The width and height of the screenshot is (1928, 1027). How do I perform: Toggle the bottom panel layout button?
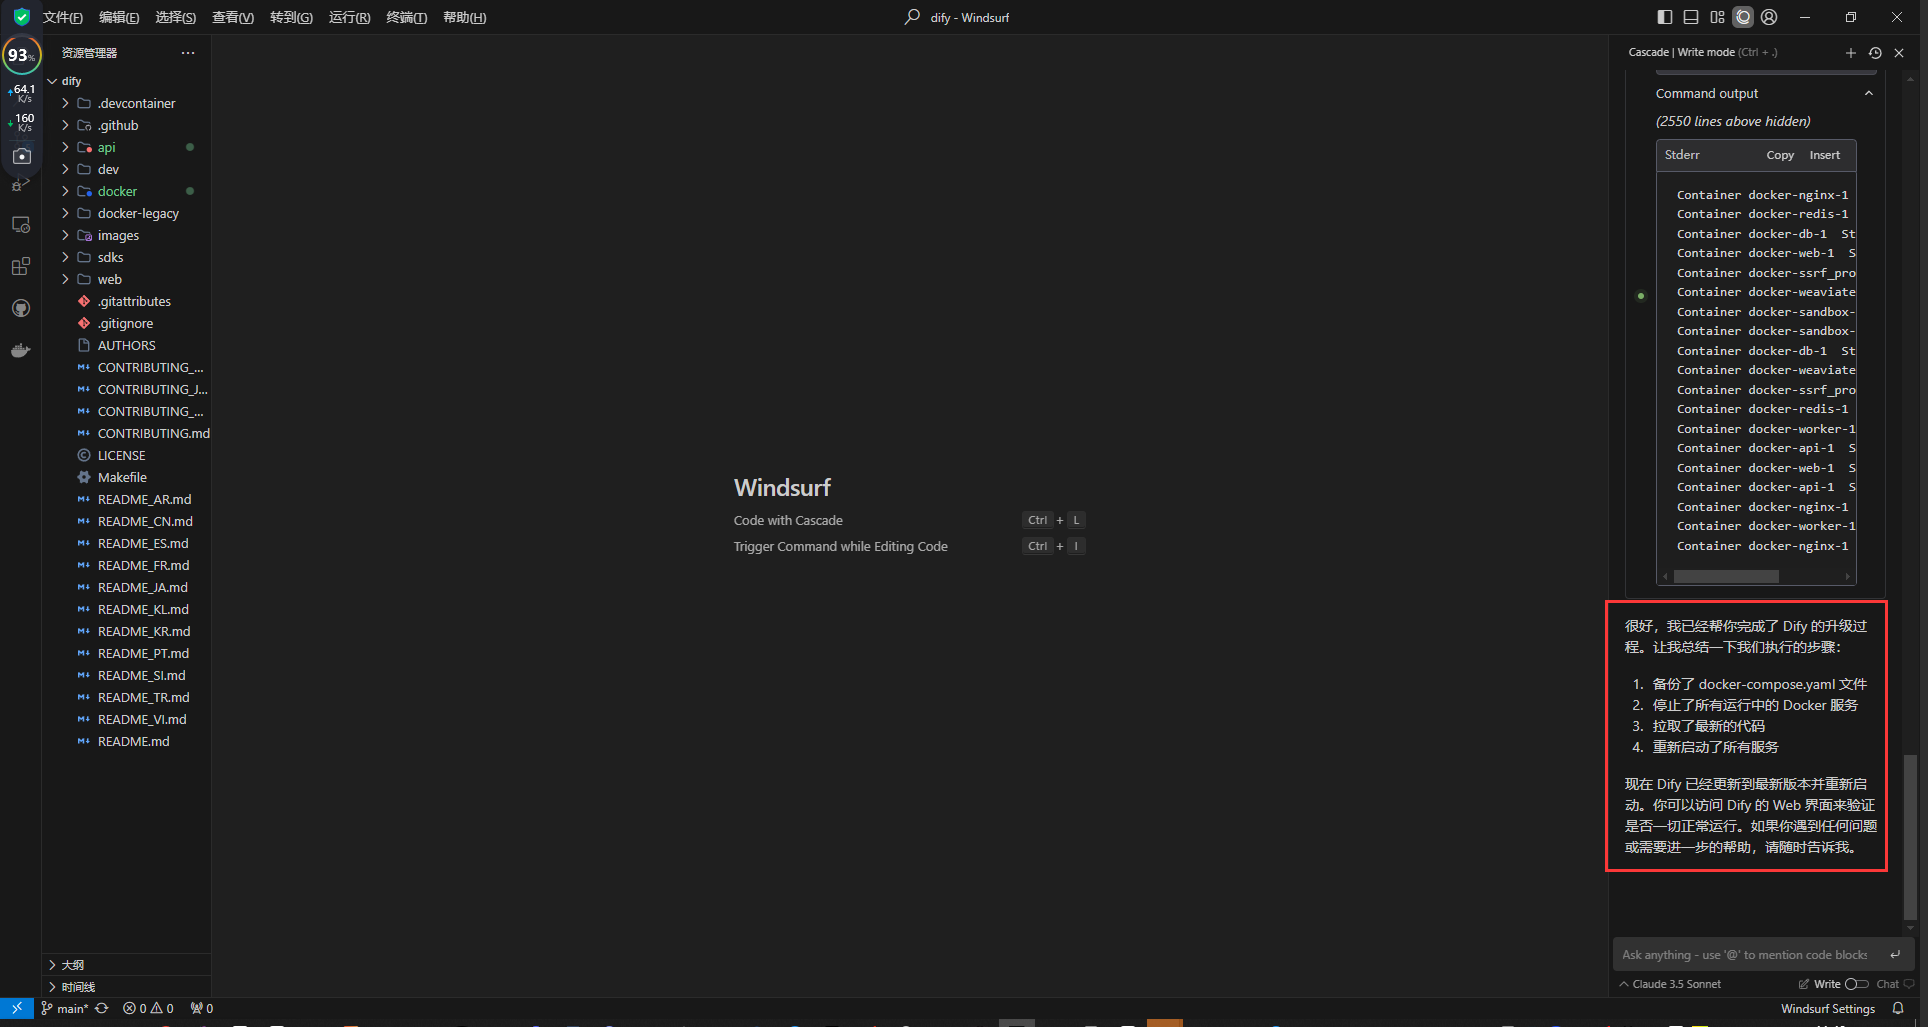(1691, 17)
